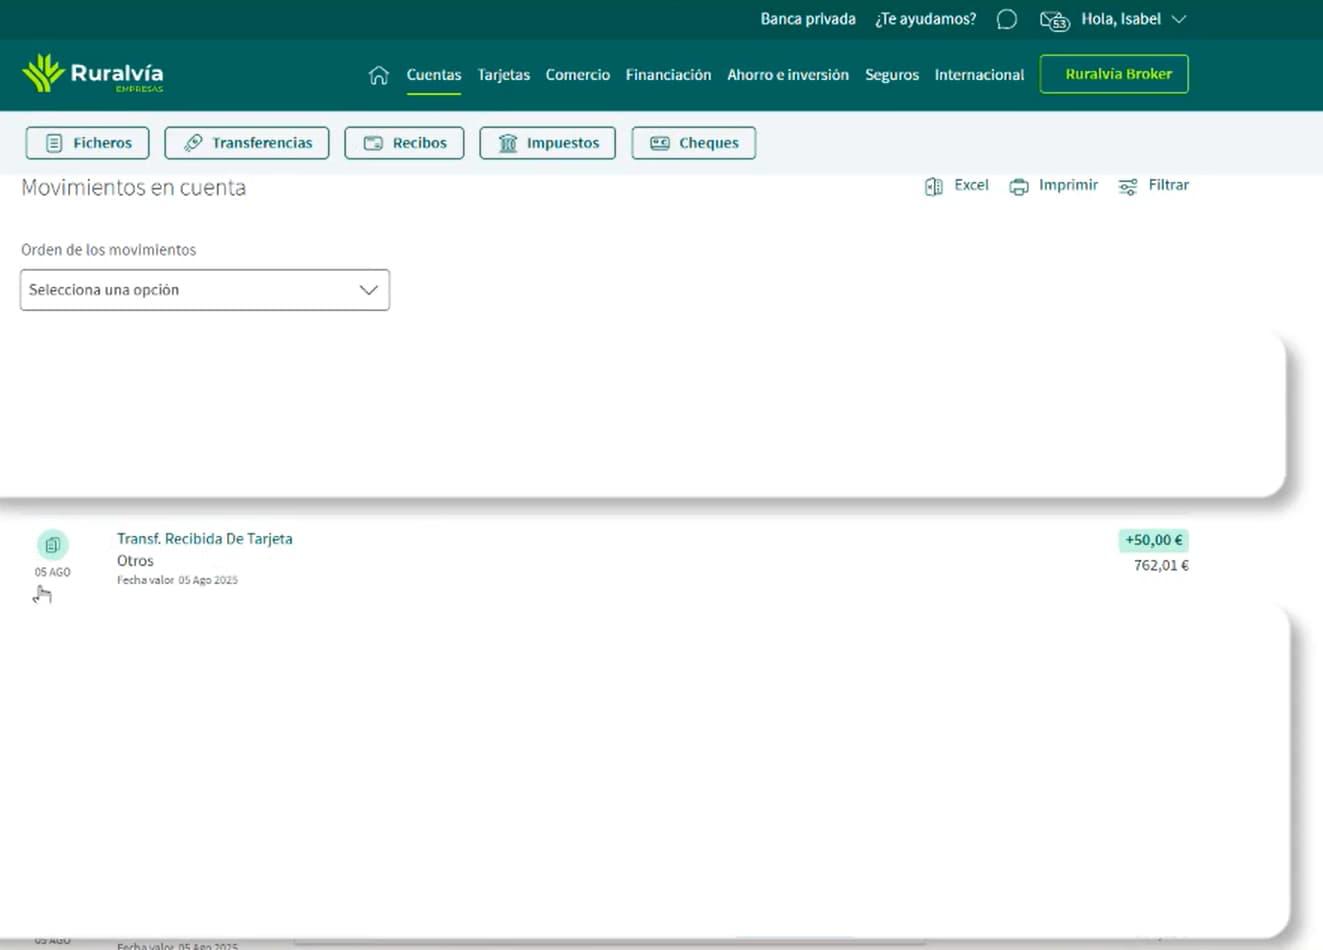
Task: Click the Orden de los movimientos label
Action: point(108,250)
